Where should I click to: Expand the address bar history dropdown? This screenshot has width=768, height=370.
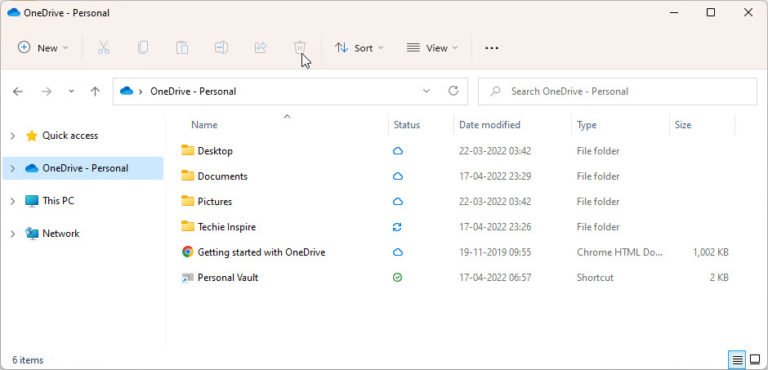point(426,91)
